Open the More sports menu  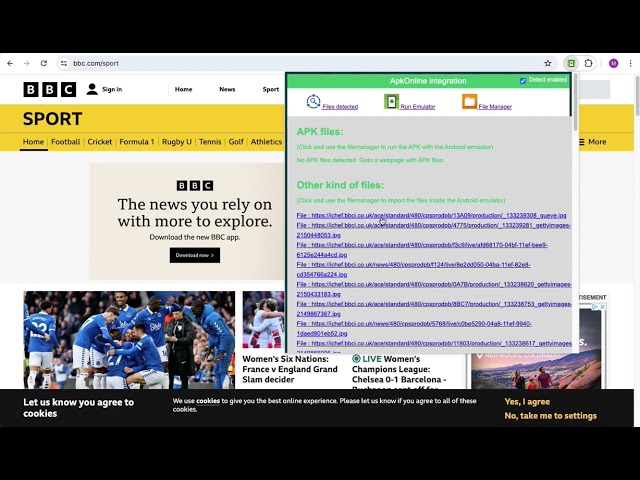pyautogui.click(x=593, y=142)
